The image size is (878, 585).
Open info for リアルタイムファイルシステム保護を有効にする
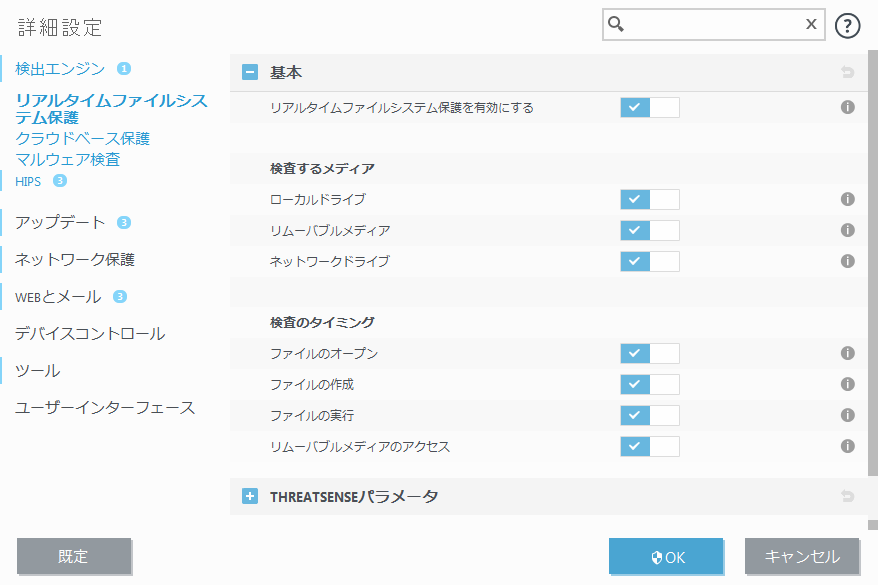pyautogui.click(x=847, y=106)
